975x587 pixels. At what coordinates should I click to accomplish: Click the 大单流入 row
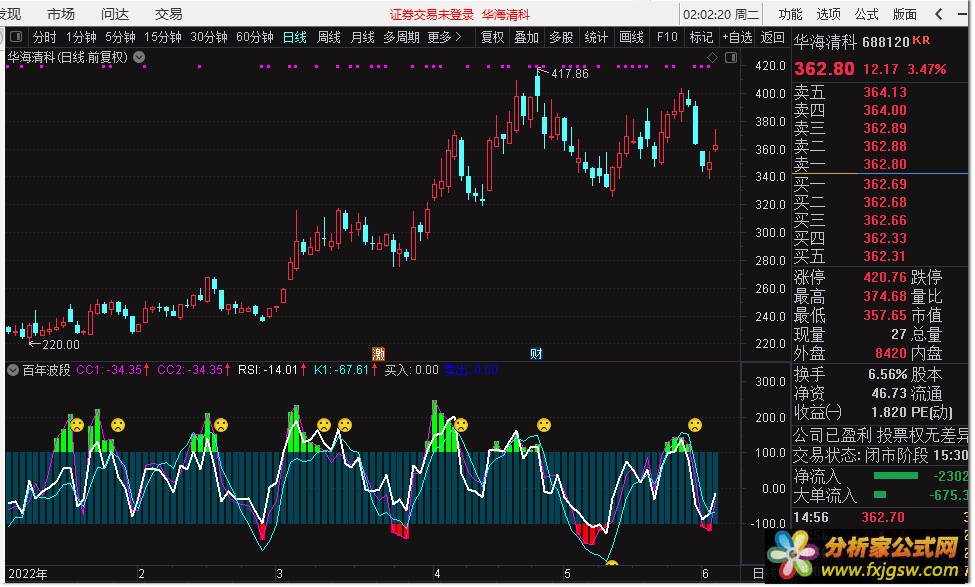(880, 496)
